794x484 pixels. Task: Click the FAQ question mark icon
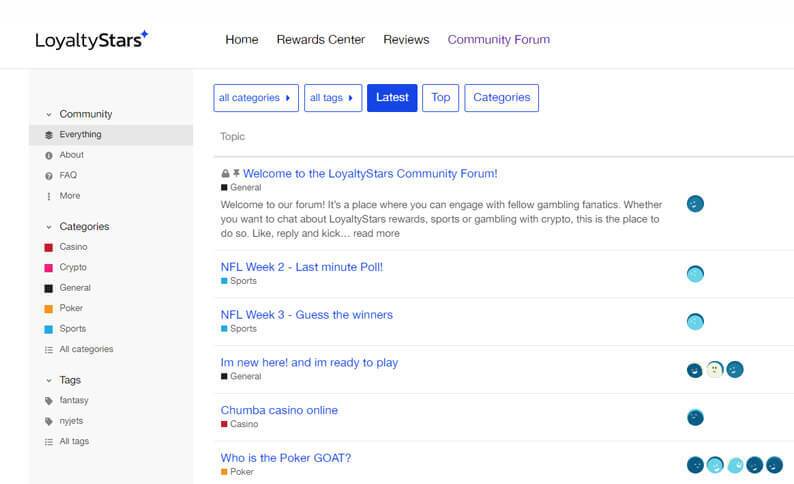(x=49, y=176)
